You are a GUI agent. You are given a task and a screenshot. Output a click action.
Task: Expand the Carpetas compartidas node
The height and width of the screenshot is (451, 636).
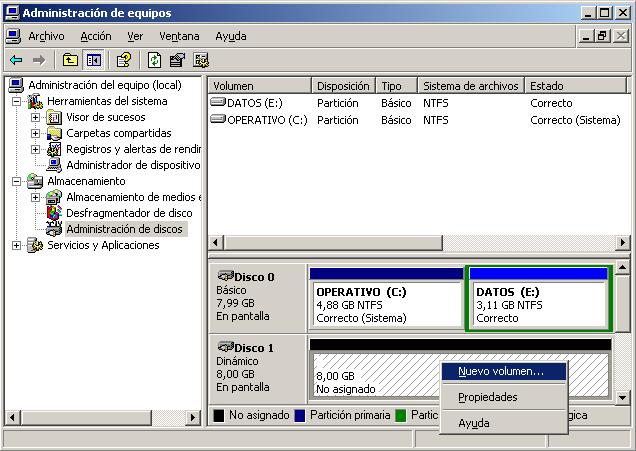35,133
